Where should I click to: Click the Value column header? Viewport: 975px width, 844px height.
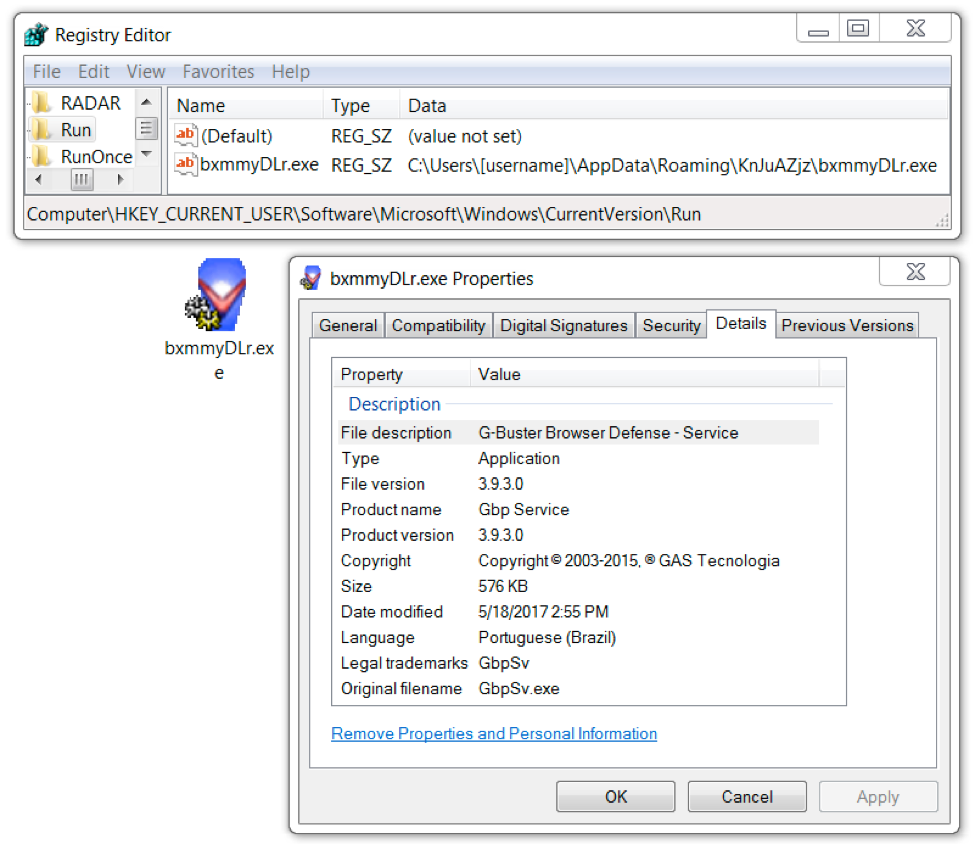point(645,374)
